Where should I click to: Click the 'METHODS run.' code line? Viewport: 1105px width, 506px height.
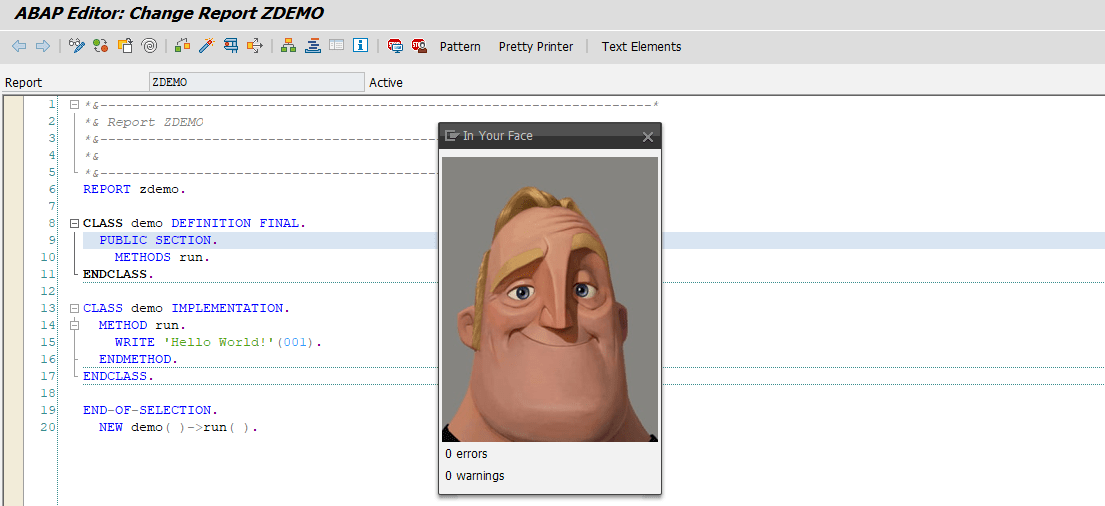162,257
